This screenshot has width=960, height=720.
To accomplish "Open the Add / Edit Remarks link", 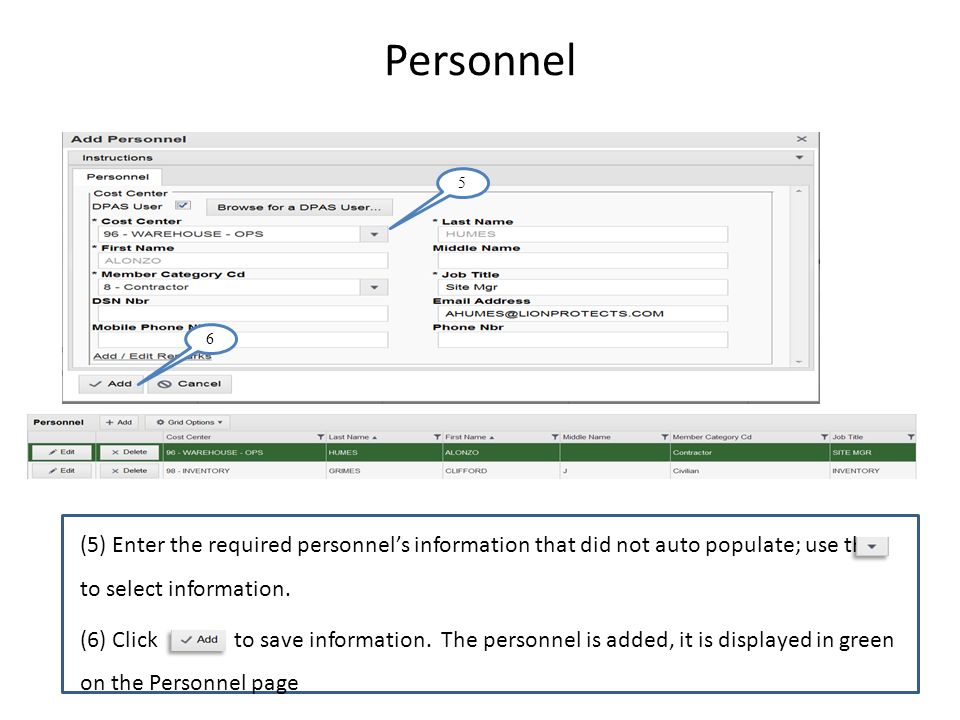I will click(x=152, y=356).
